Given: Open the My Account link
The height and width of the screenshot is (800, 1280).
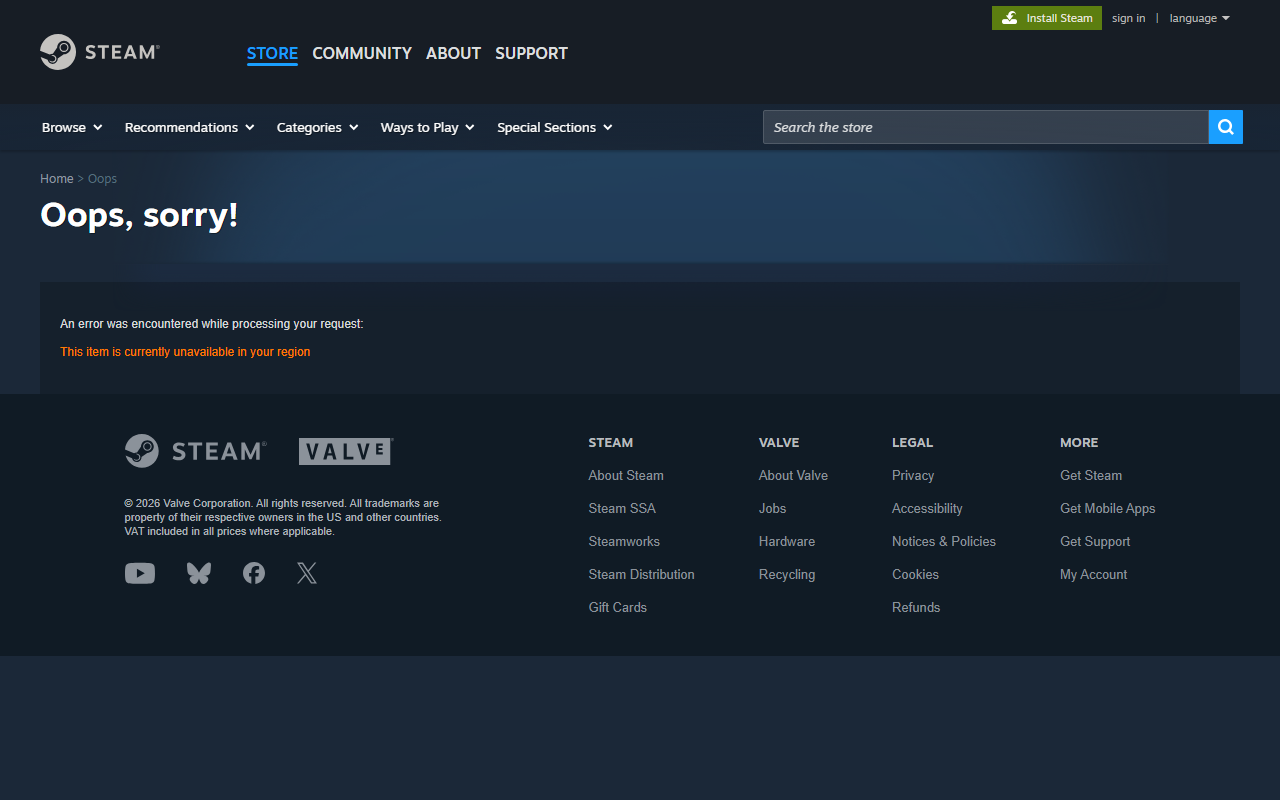Looking at the screenshot, I should (1093, 574).
